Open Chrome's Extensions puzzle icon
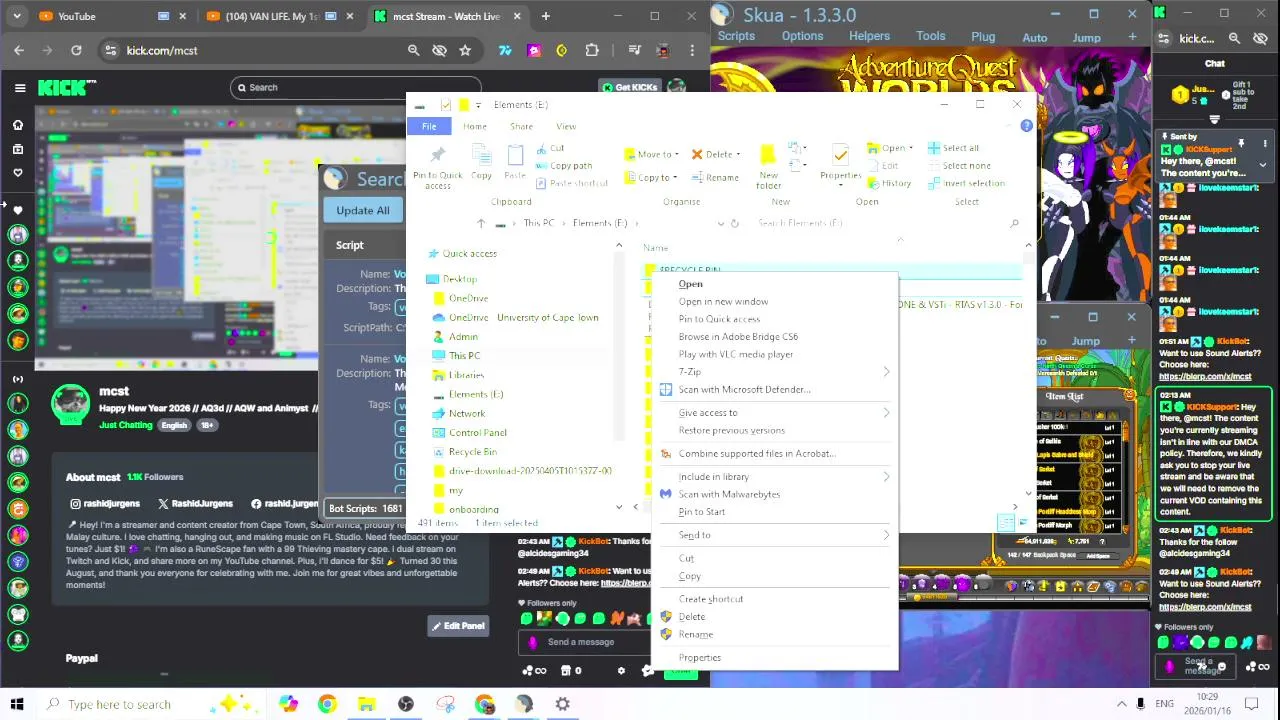Screen dimensions: 1280x720 tap(592, 50)
